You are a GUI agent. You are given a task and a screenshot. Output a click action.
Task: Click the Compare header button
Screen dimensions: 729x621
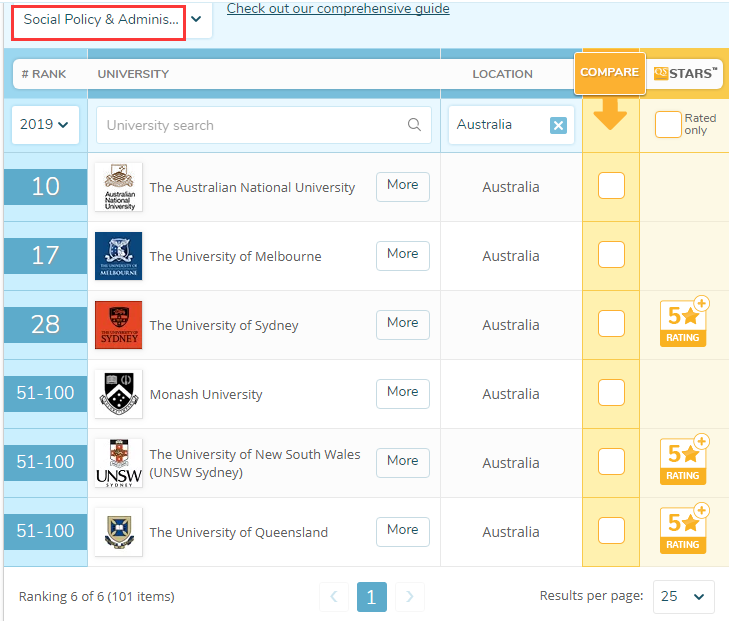click(609, 72)
